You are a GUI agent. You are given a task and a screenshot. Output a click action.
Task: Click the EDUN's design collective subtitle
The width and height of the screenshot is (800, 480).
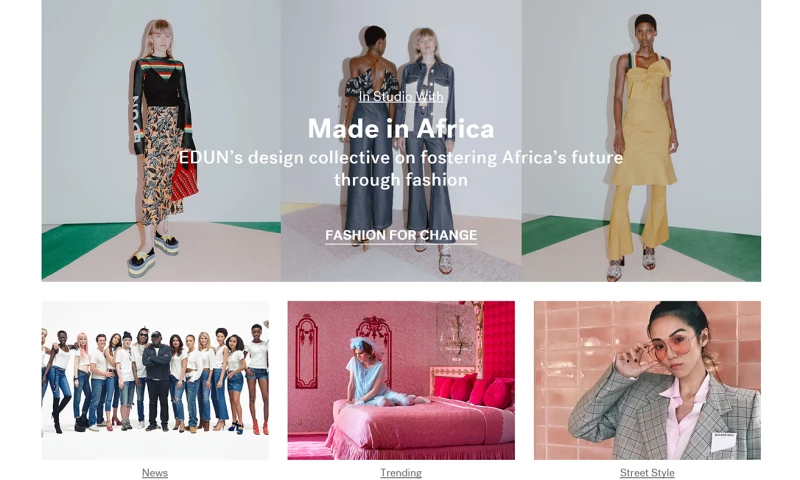[x=401, y=168]
